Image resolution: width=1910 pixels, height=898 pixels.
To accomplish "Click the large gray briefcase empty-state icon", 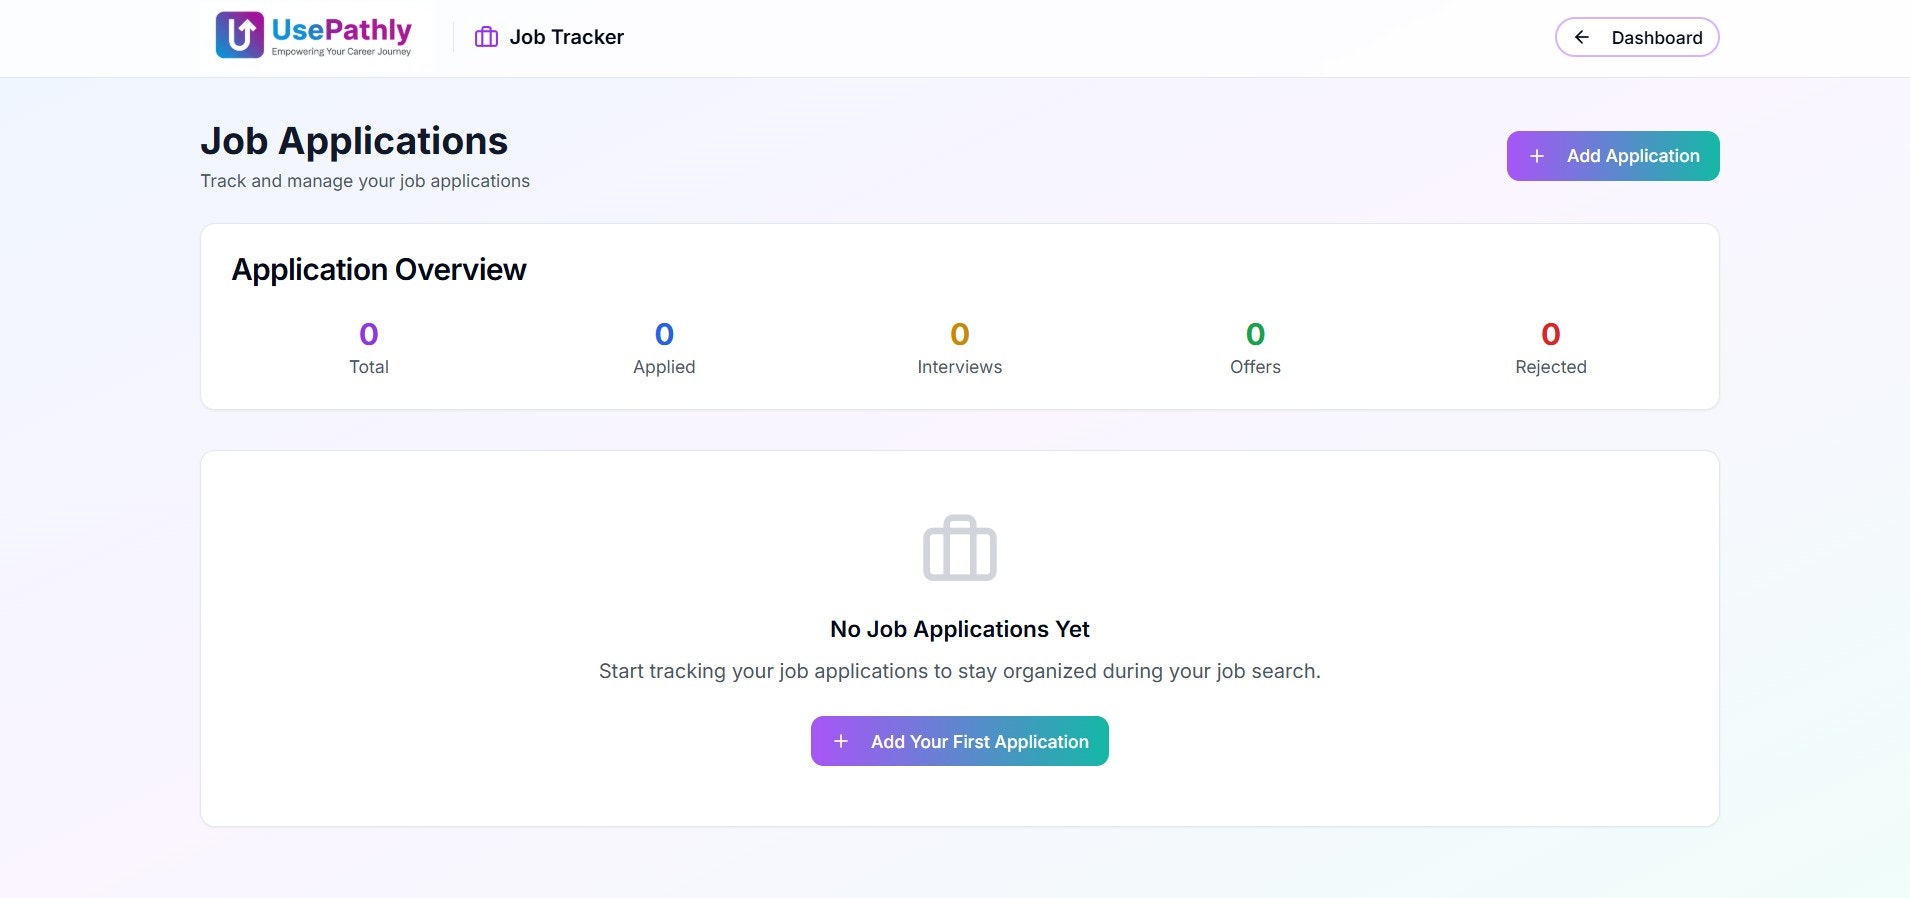I will [x=960, y=547].
